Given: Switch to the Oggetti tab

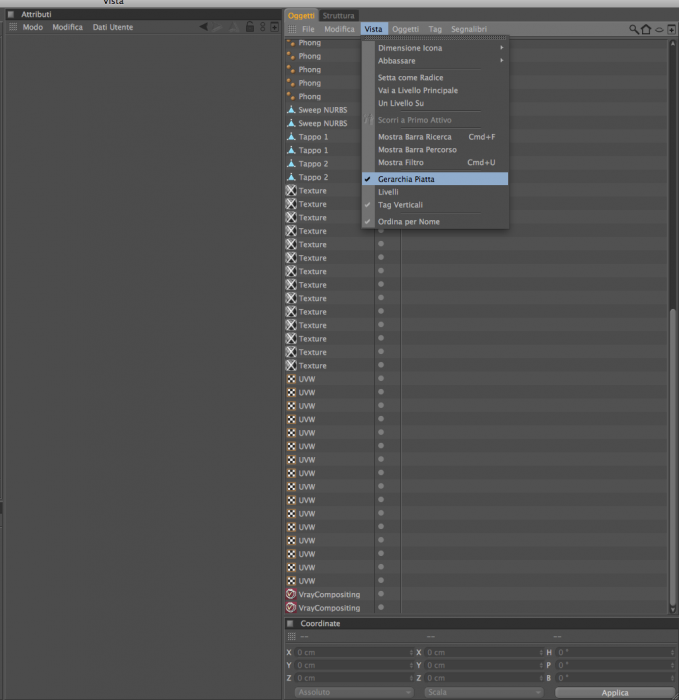Looking at the screenshot, I should coord(301,16).
